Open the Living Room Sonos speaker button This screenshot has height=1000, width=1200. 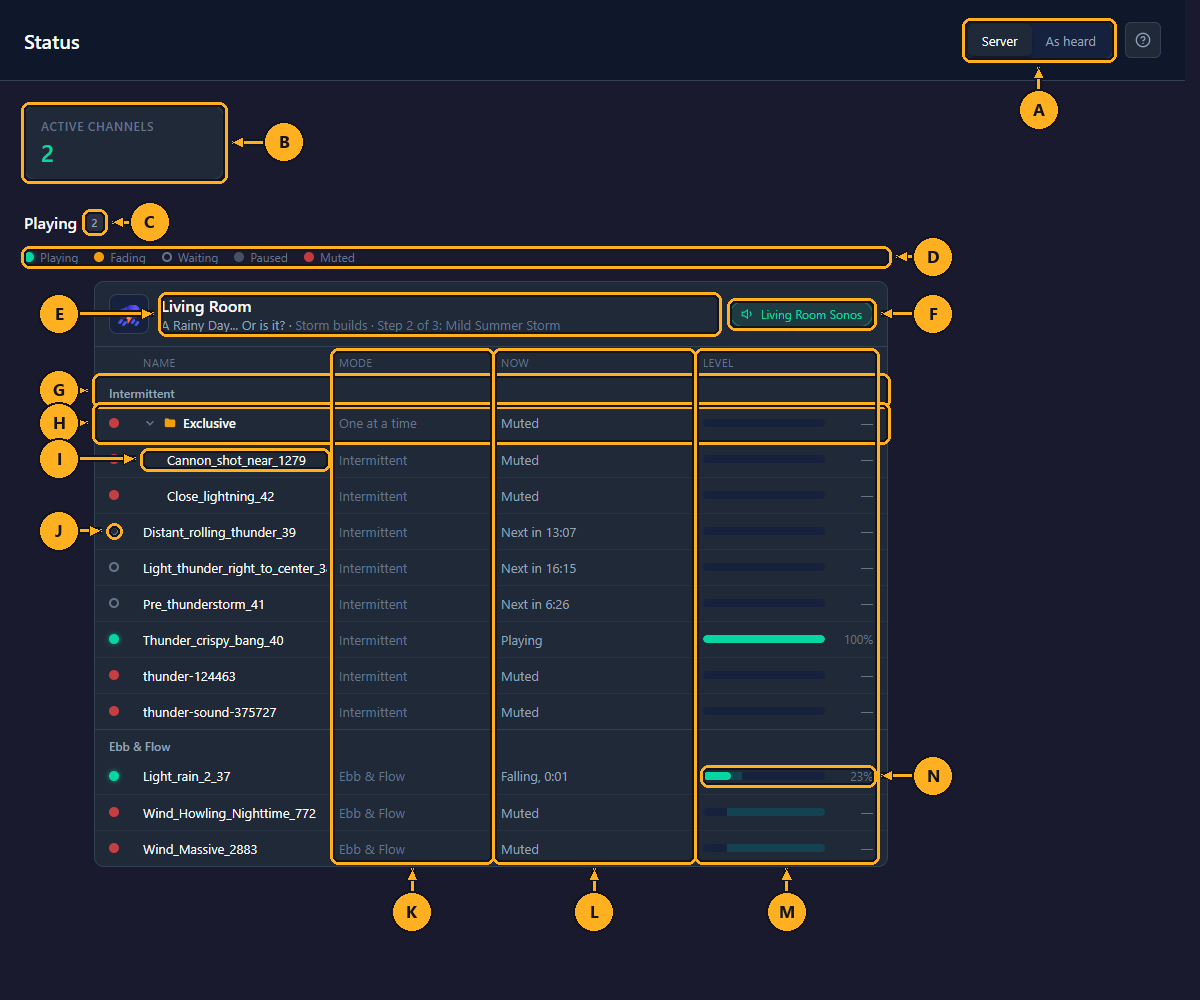click(802, 314)
